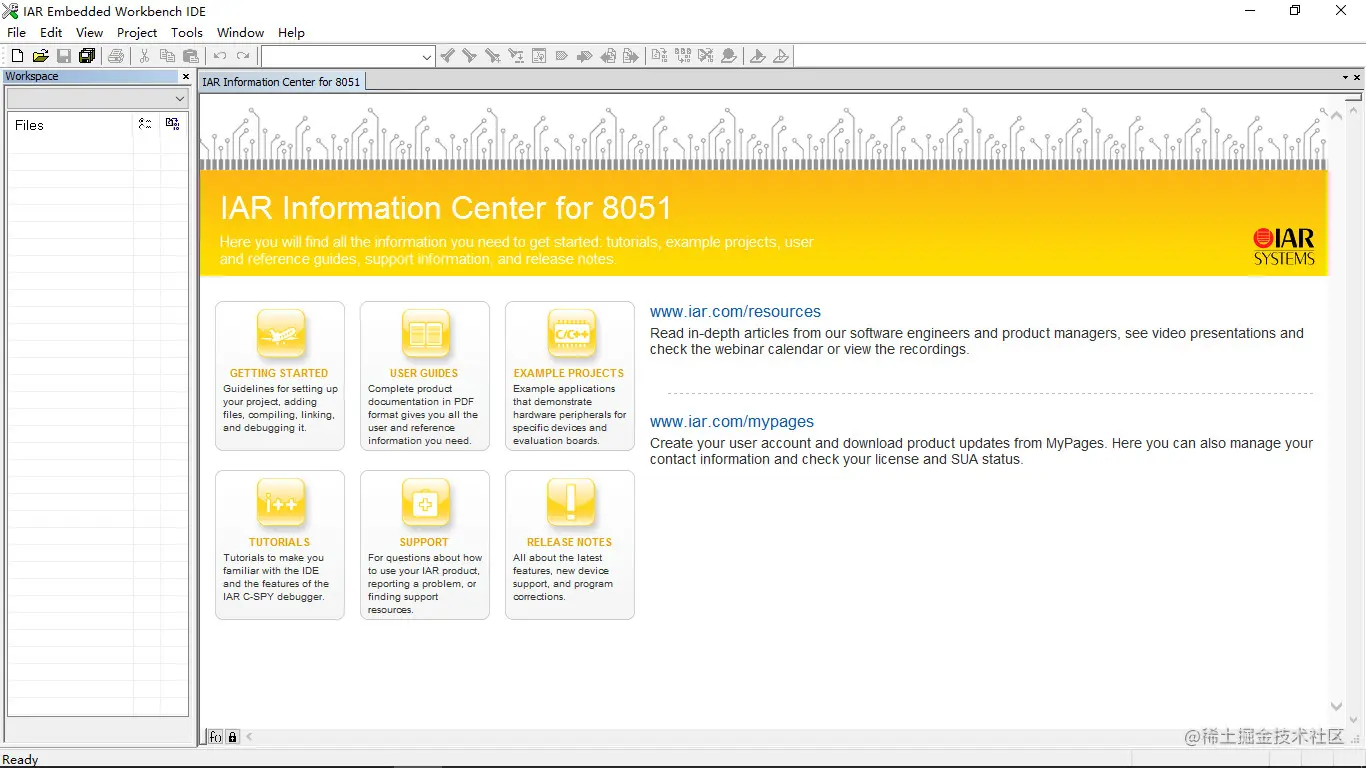Follow the www.iar.com/mypages link
Image resolution: width=1366 pixels, height=768 pixels.
click(732, 422)
